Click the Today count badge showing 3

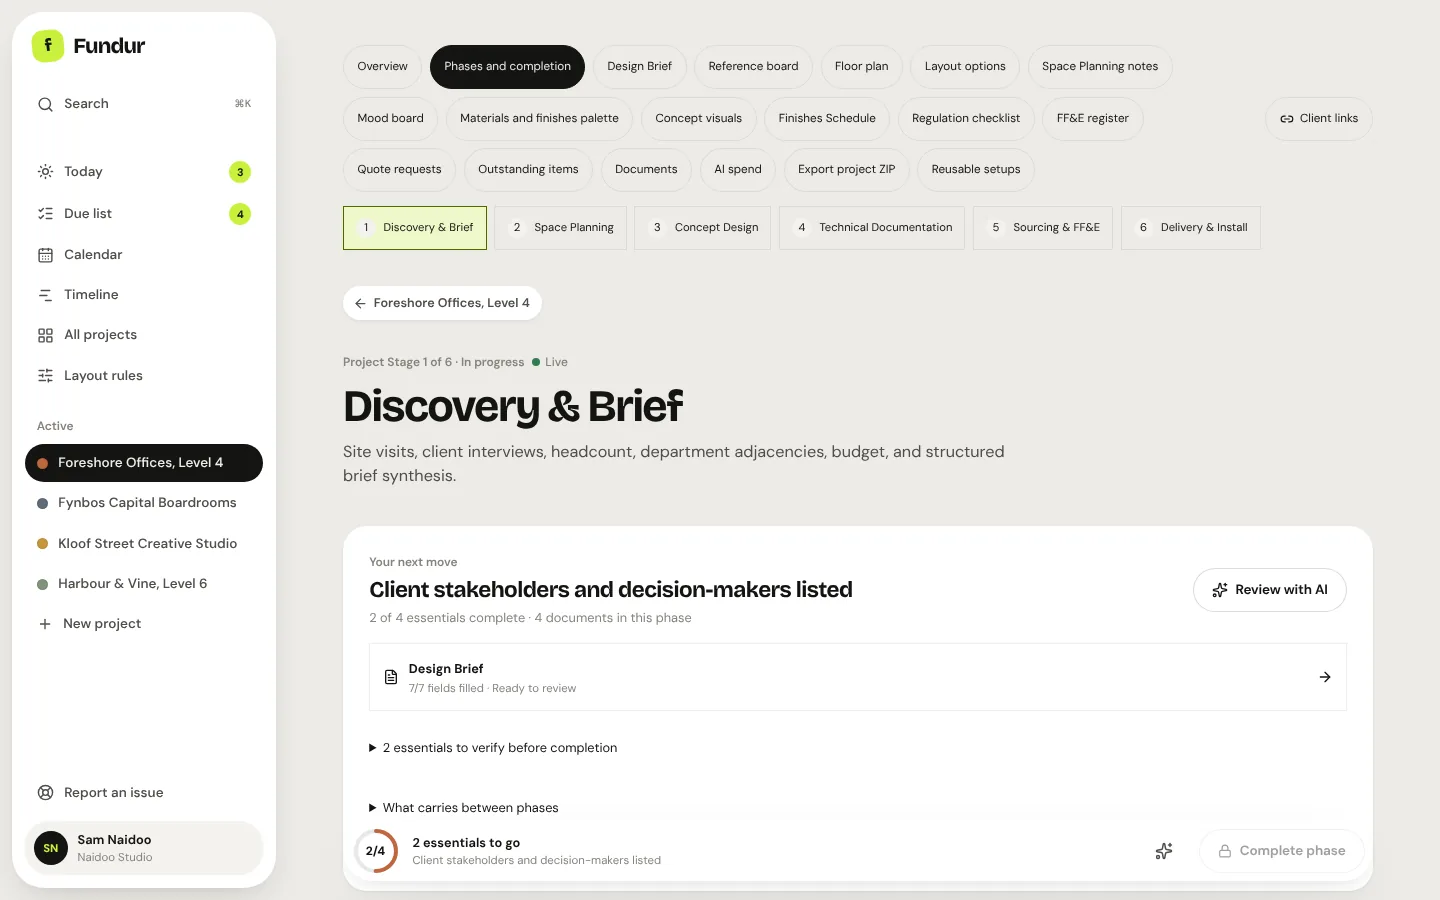pos(240,172)
